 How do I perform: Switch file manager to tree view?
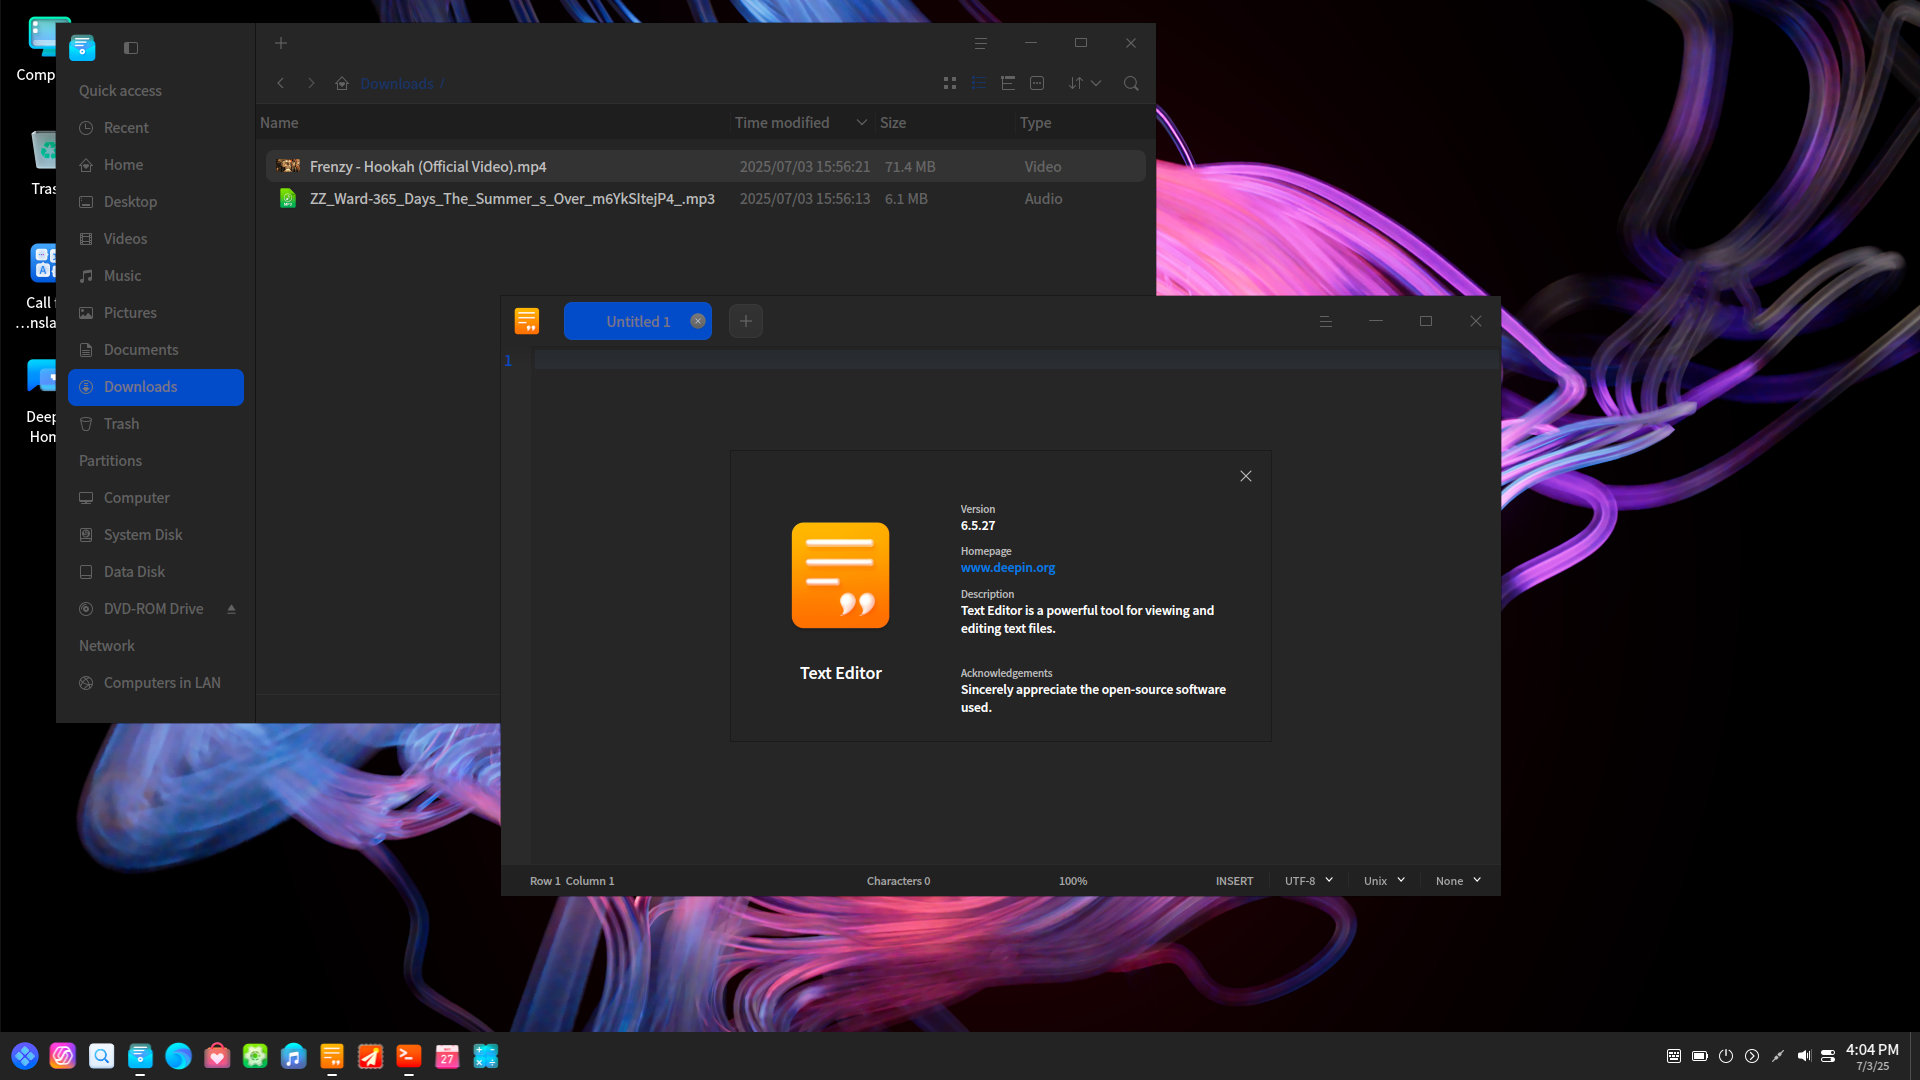pos(1008,83)
